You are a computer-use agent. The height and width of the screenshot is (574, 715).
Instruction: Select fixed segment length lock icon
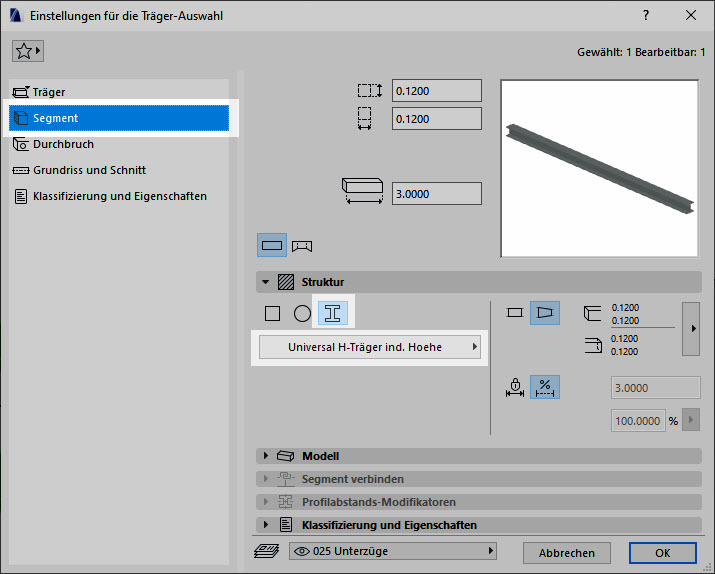pos(515,387)
